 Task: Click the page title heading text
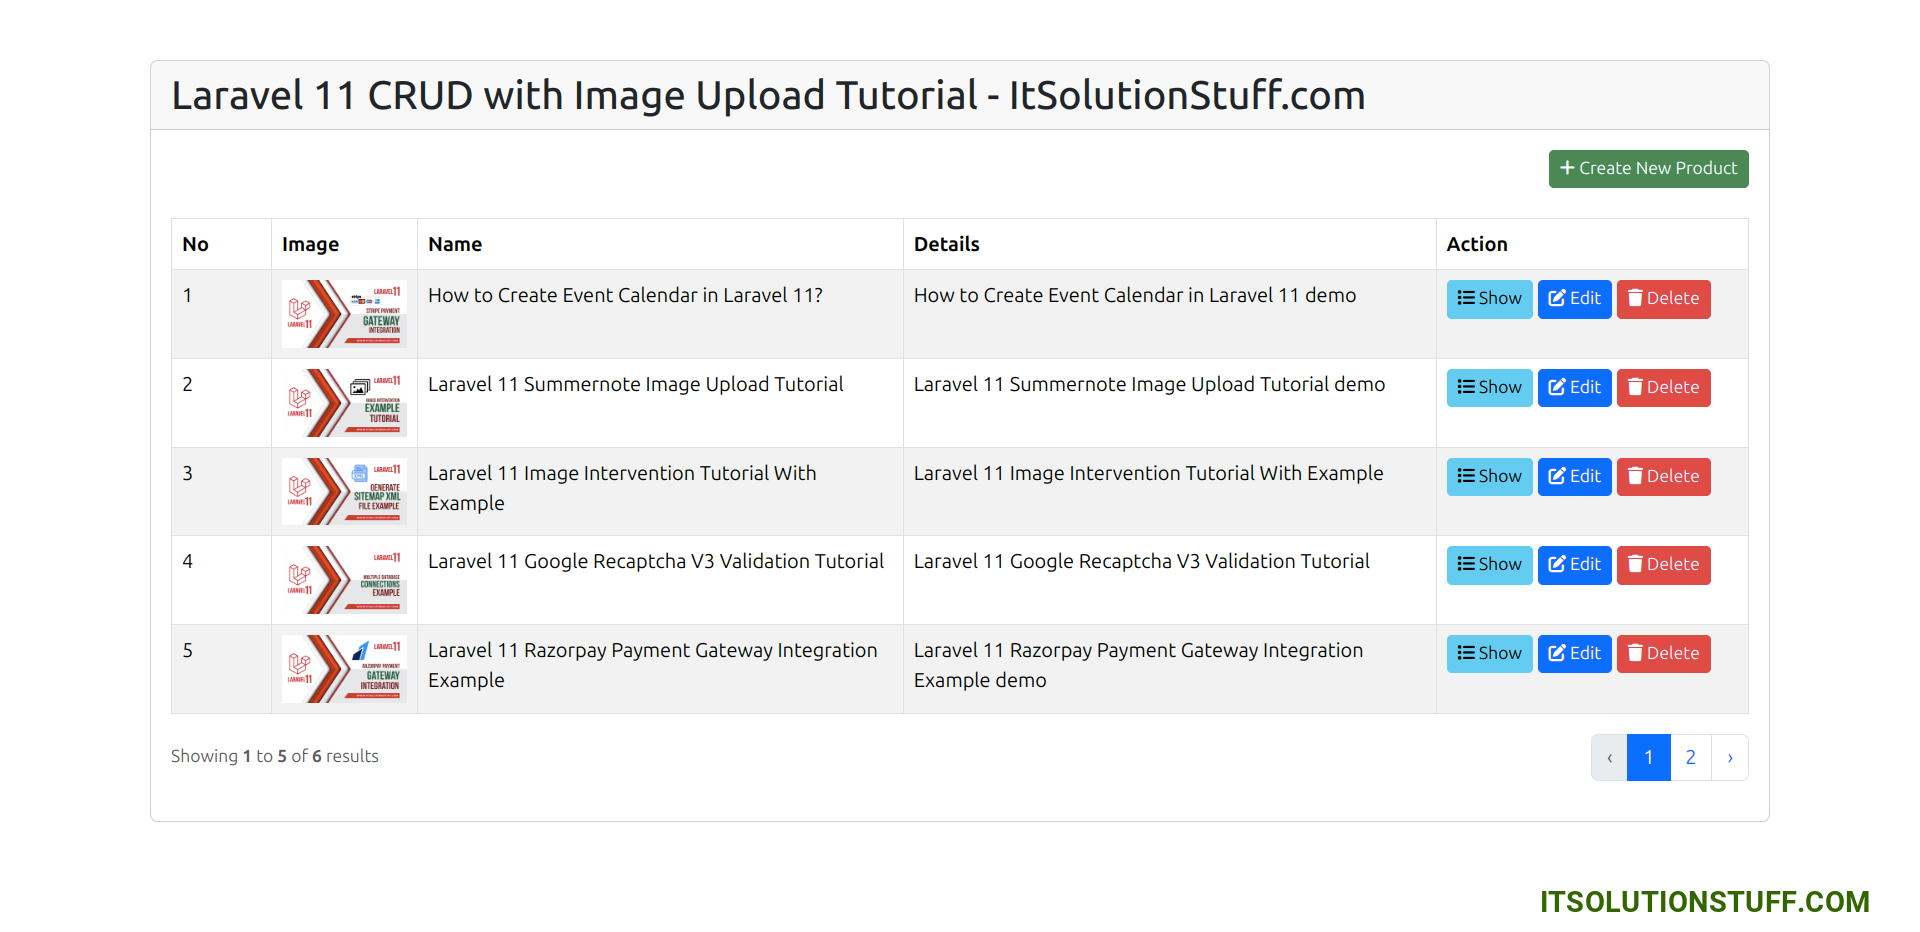pyautogui.click(x=768, y=96)
